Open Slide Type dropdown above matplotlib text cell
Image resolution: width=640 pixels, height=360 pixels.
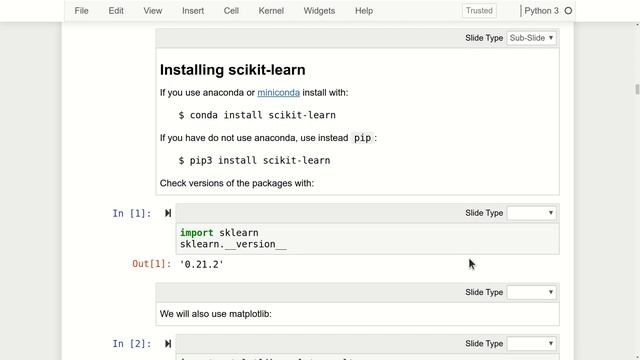tap(531, 292)
